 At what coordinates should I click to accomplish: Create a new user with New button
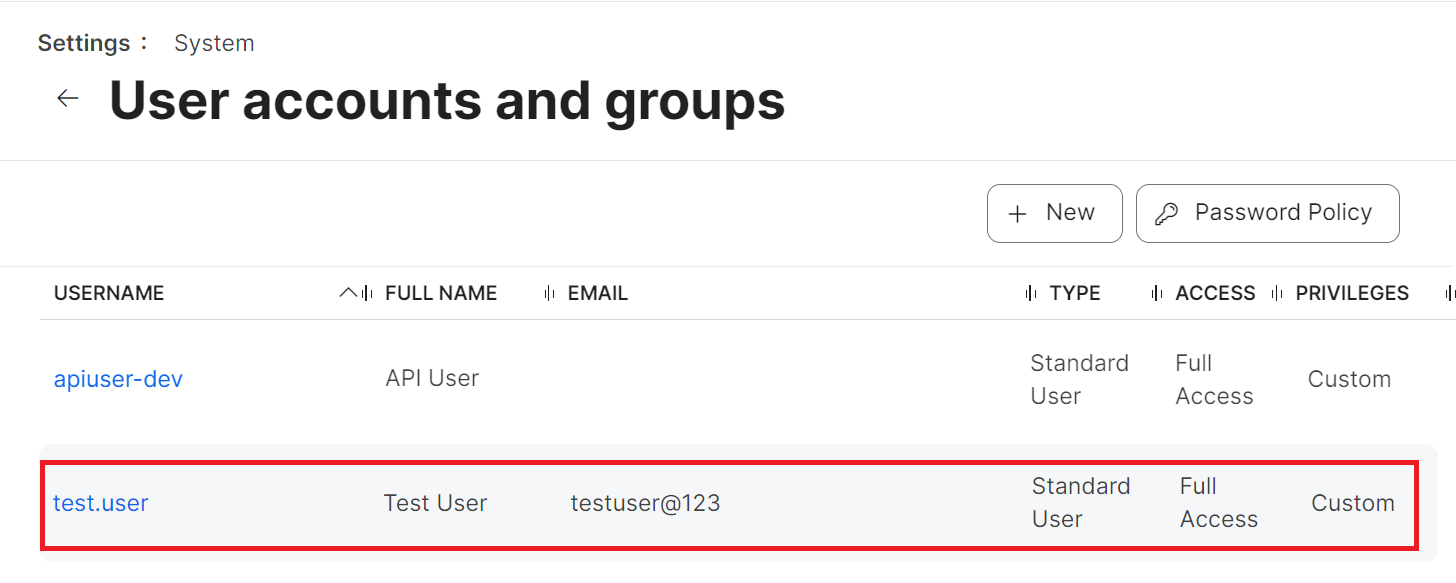(x=1054, y=213)
